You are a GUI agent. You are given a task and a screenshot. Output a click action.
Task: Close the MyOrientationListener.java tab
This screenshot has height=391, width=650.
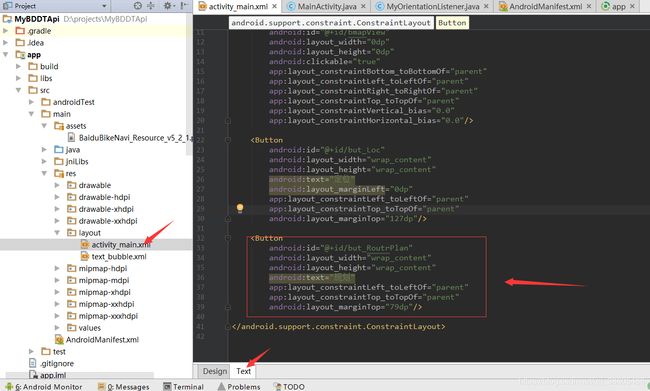486,7
